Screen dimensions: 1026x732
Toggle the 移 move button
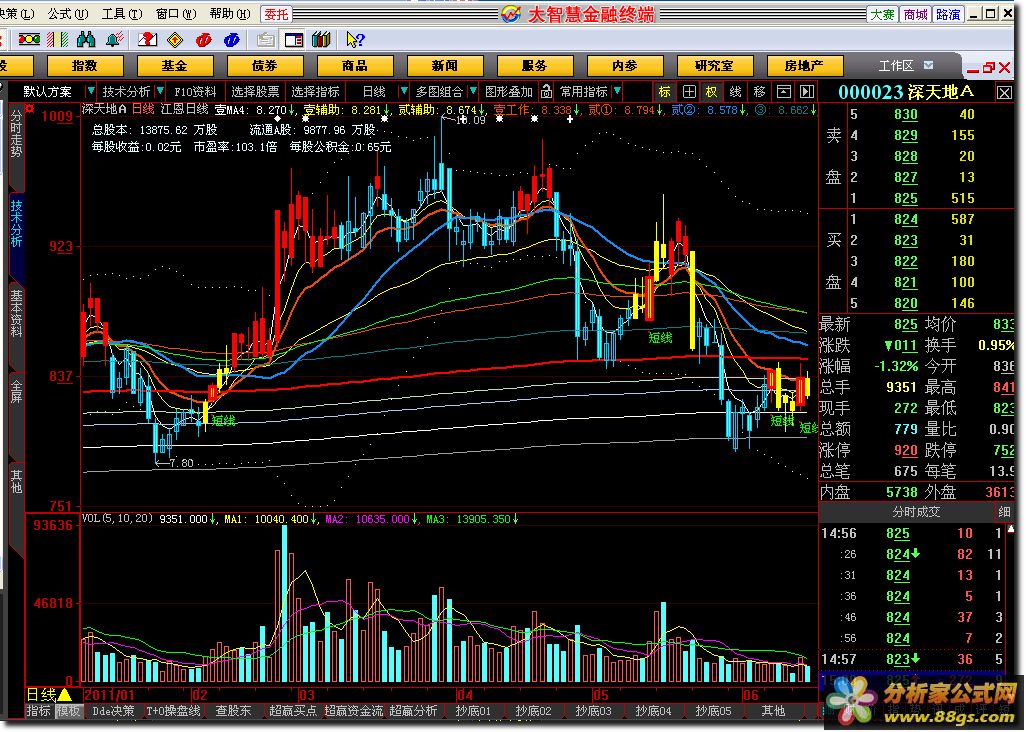pyautogui.click(x=759, y=92)
